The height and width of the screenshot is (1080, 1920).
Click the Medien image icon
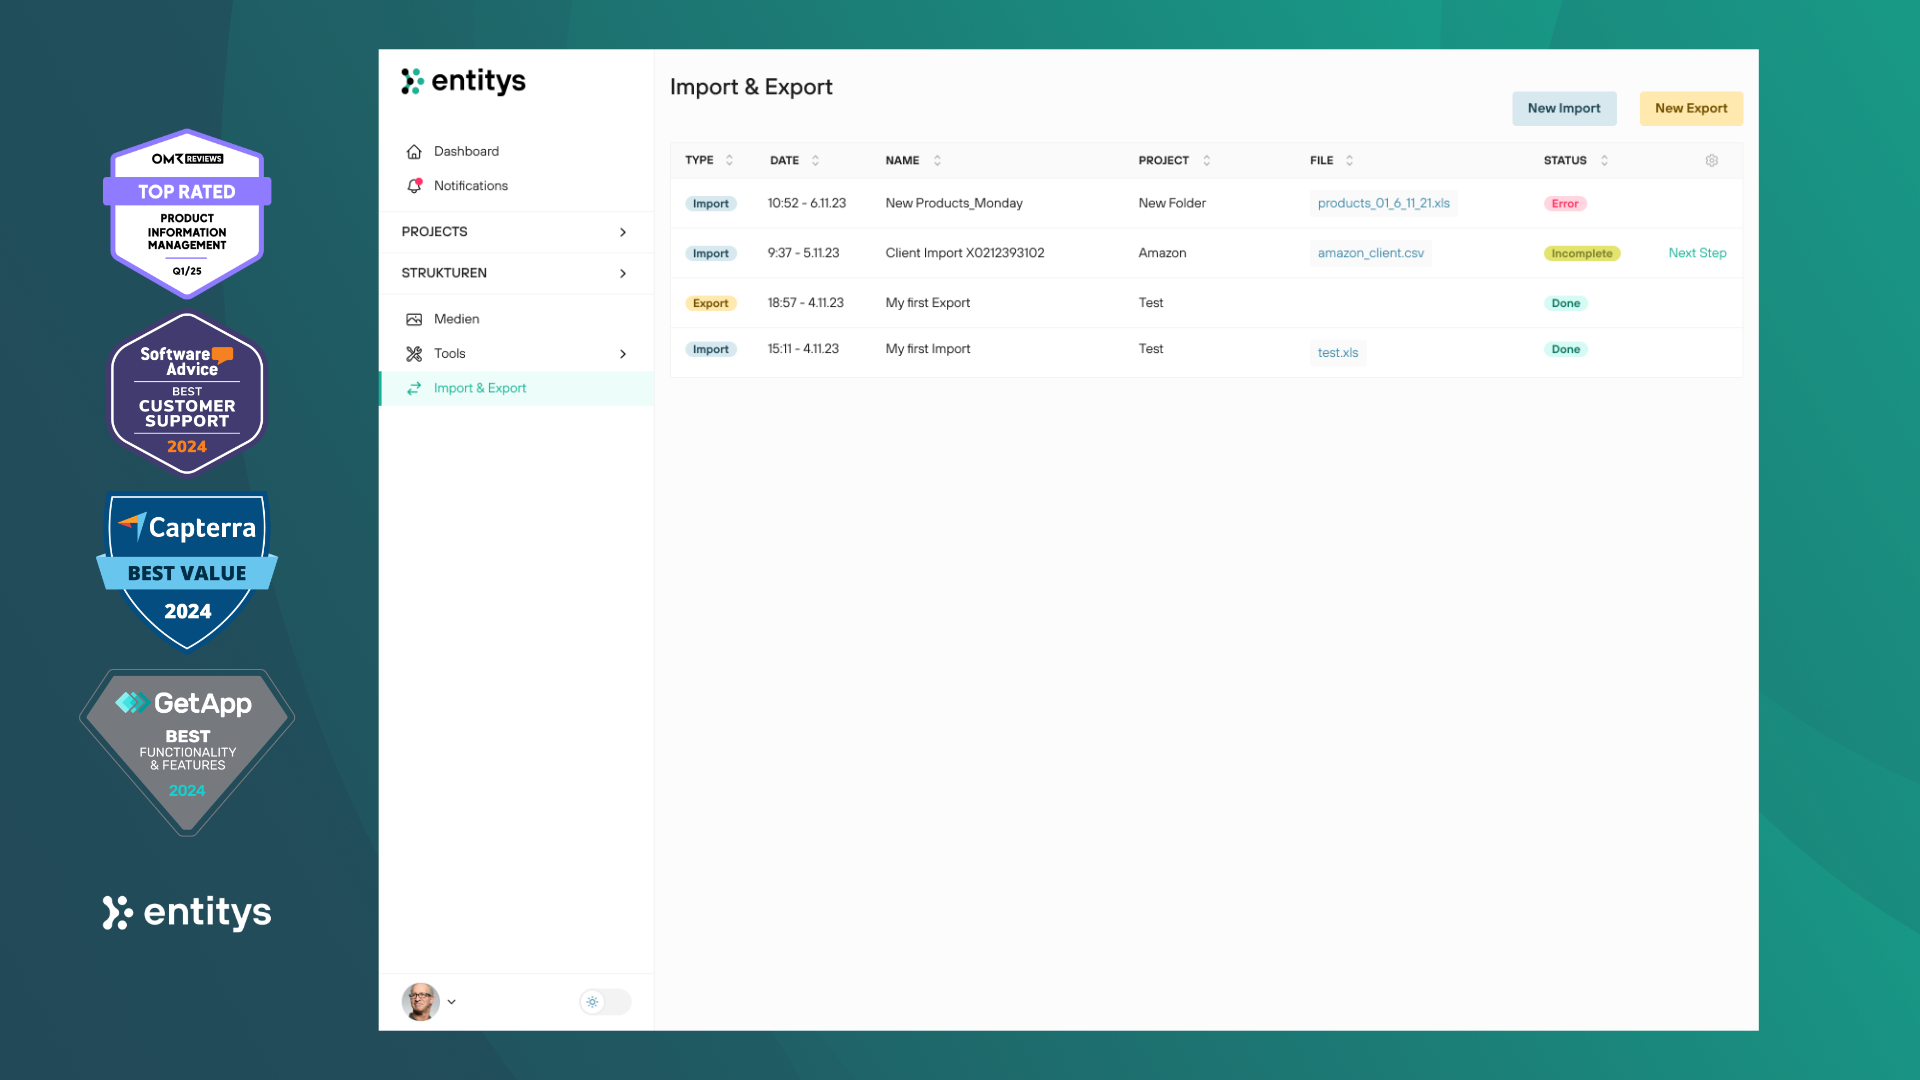point(414,319)
